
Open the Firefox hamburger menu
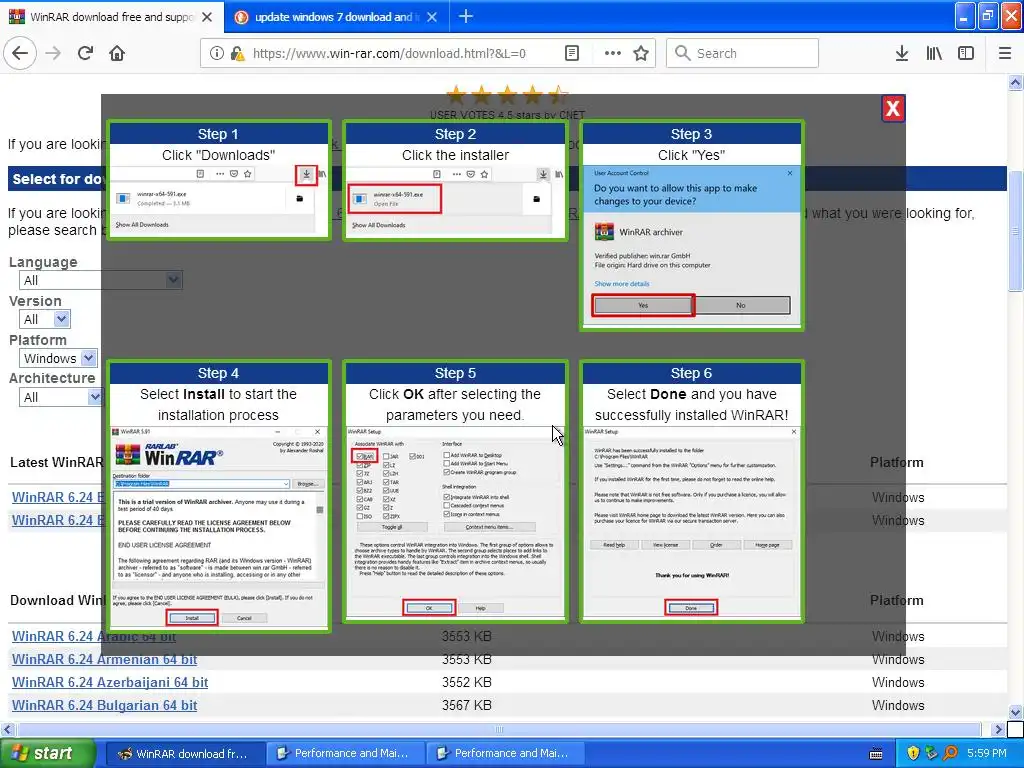[1004, 54]
